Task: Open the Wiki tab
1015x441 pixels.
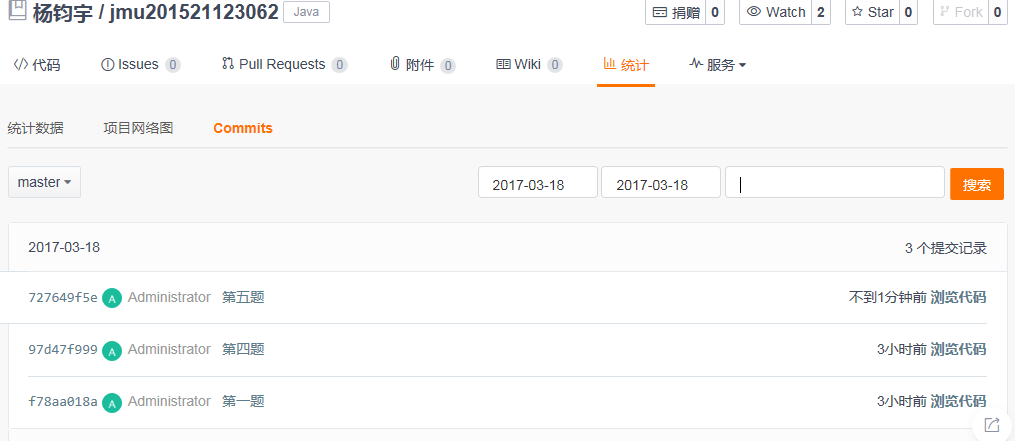Action: 529,64
